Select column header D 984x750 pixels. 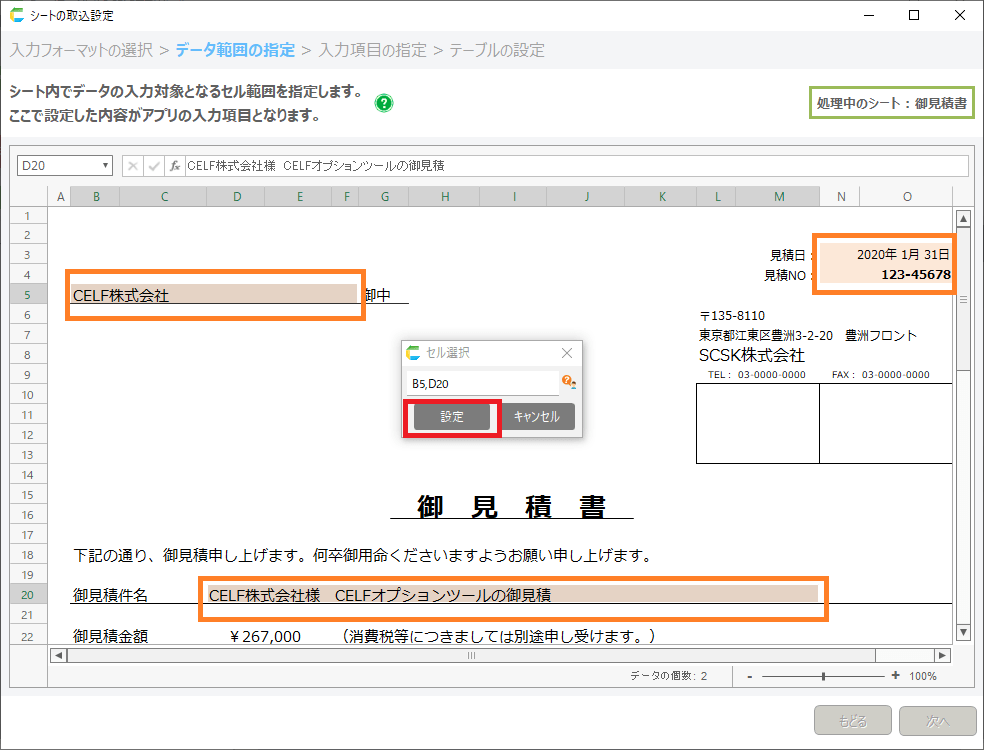pos(237,197)
